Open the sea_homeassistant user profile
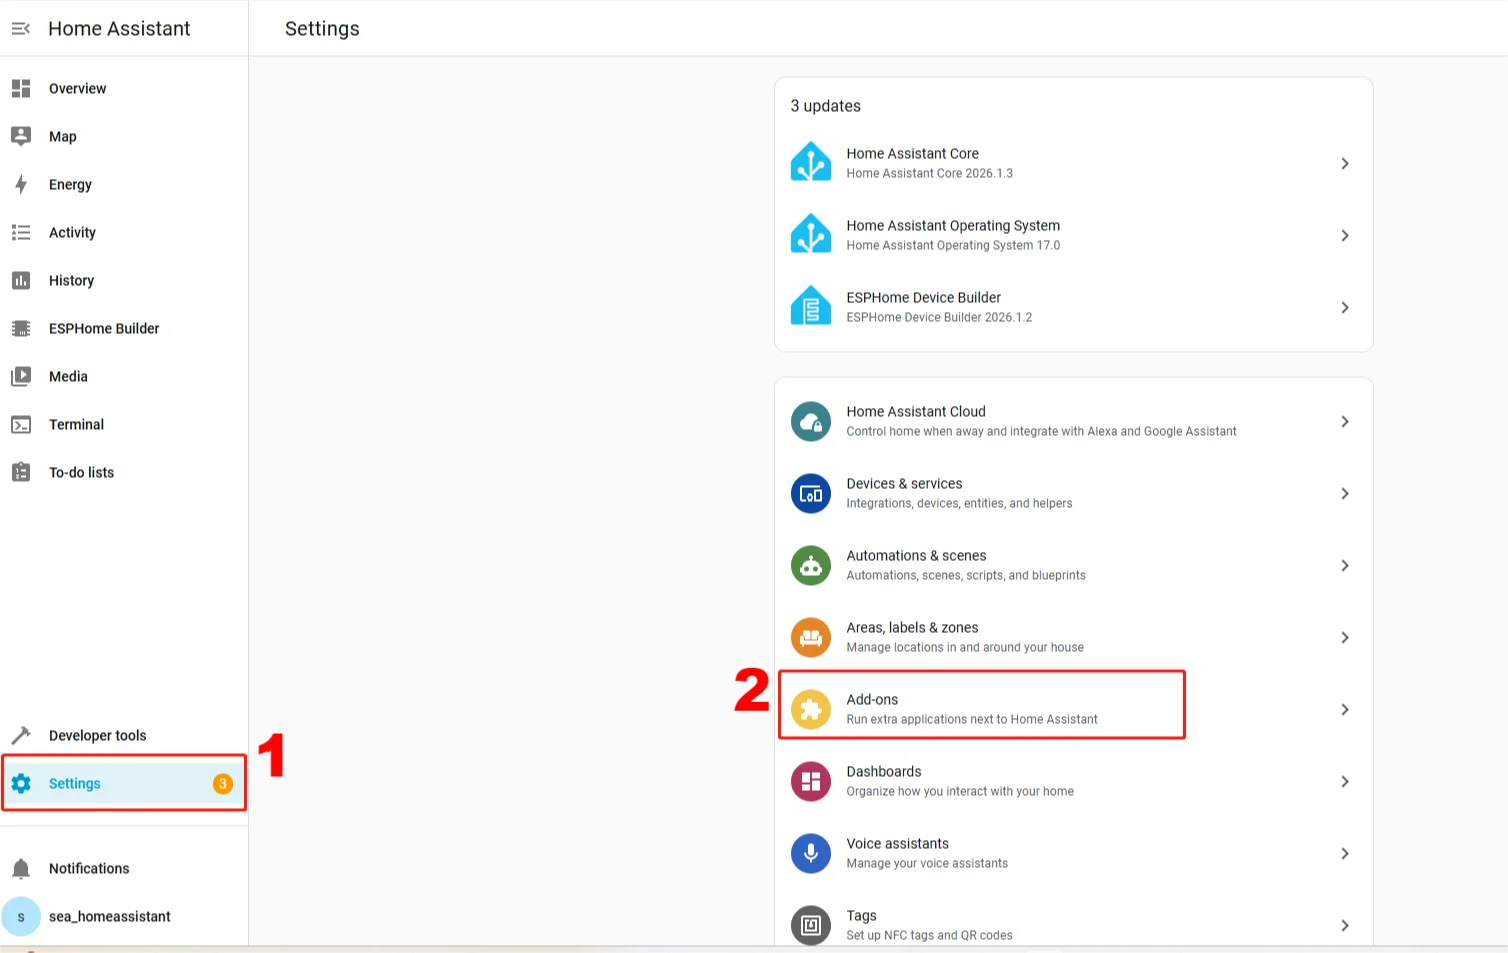Image resolution: width=1508 pixels, height=953 pixels. click(109, 917)
